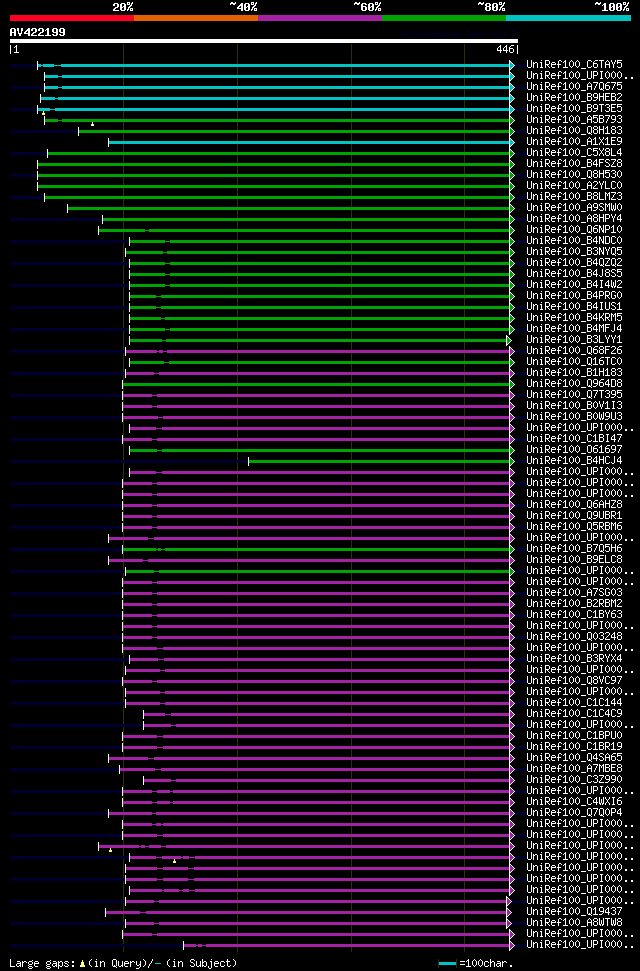
Task: Select hit UniRef100_A8WTW8
Action: tap(574, 923)
